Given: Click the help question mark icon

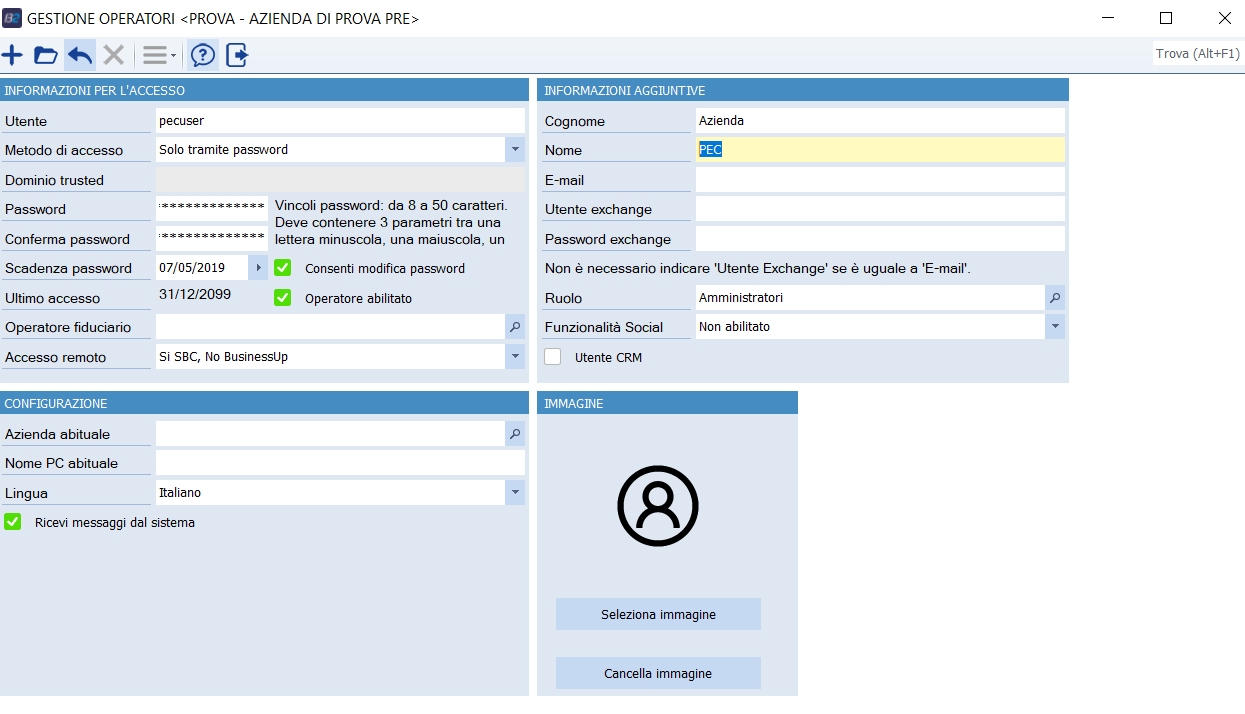Looking at the screenshot, I should coord(203,55).
